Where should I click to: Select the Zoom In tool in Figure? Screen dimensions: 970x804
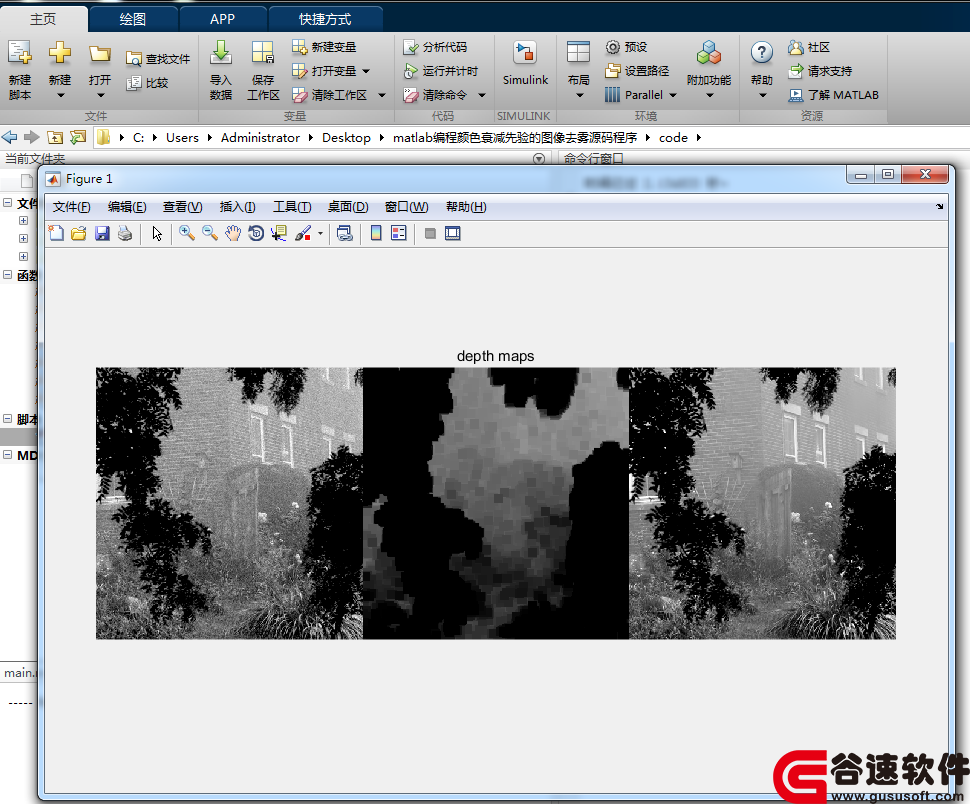pos(187,233)
